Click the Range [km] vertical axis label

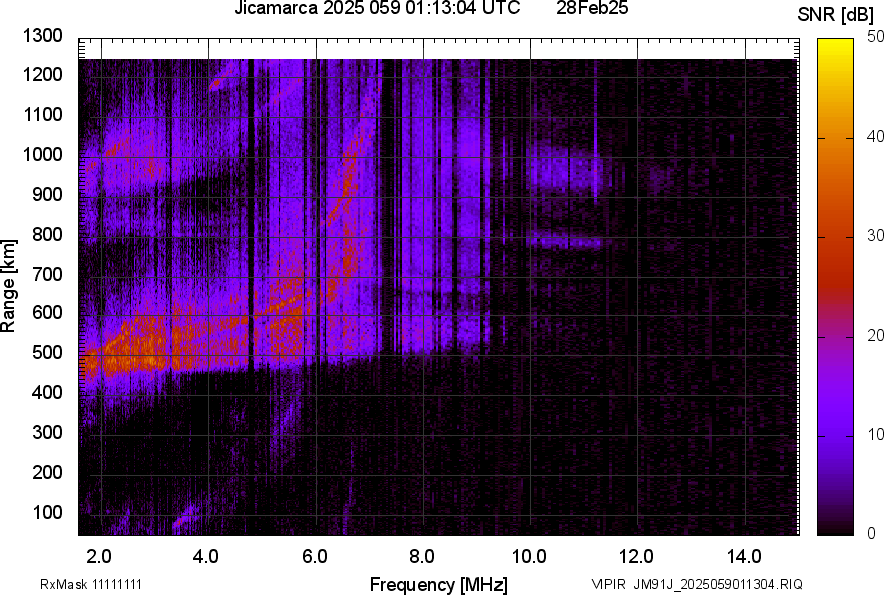(10, 286)
